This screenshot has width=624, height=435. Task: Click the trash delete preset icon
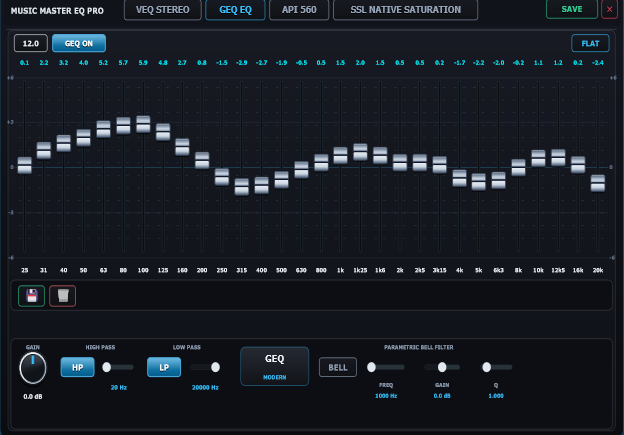click(x=62, y=296)
